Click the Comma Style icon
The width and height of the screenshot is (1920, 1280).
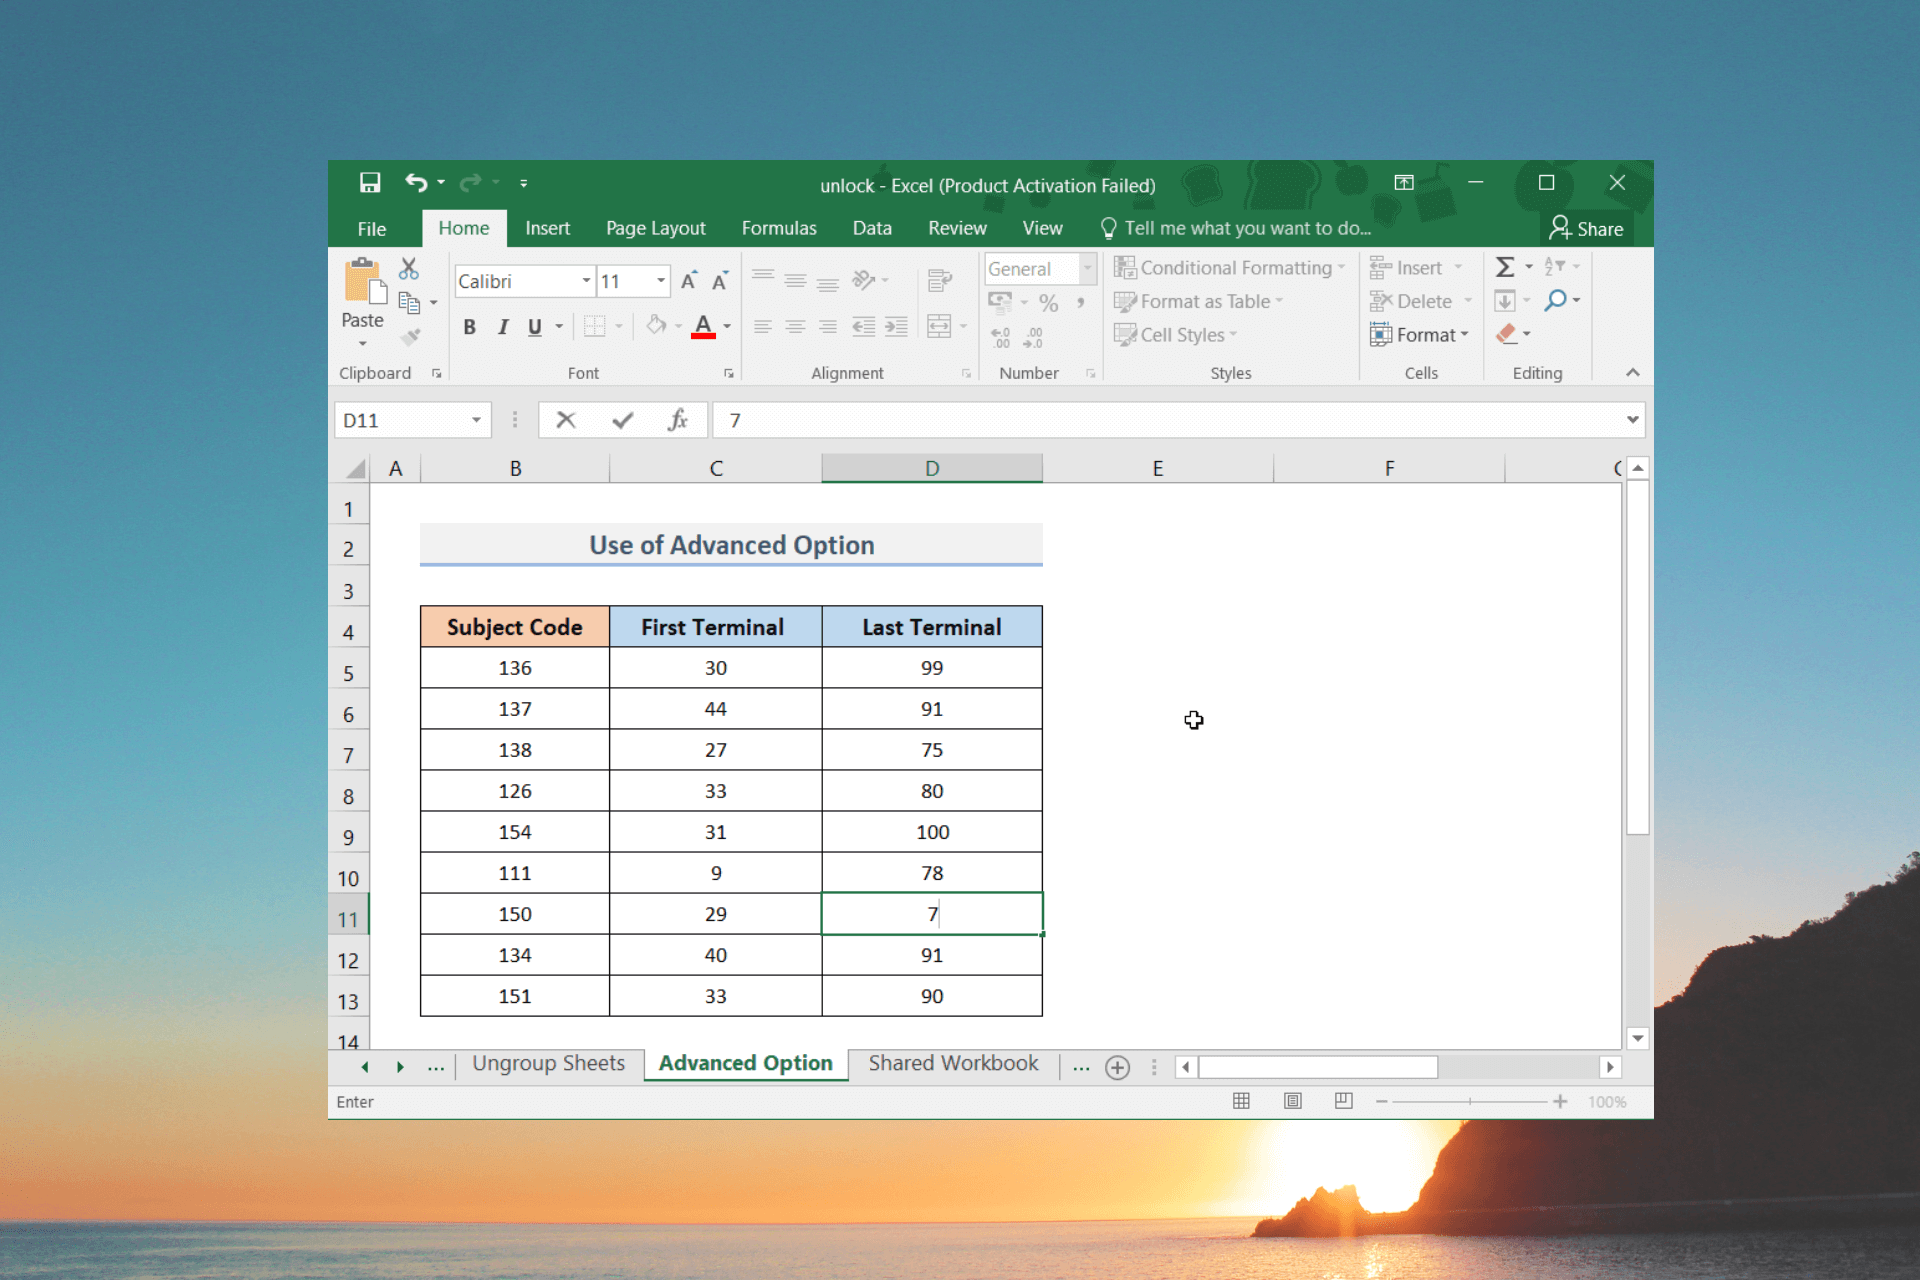pos(1080,302)
